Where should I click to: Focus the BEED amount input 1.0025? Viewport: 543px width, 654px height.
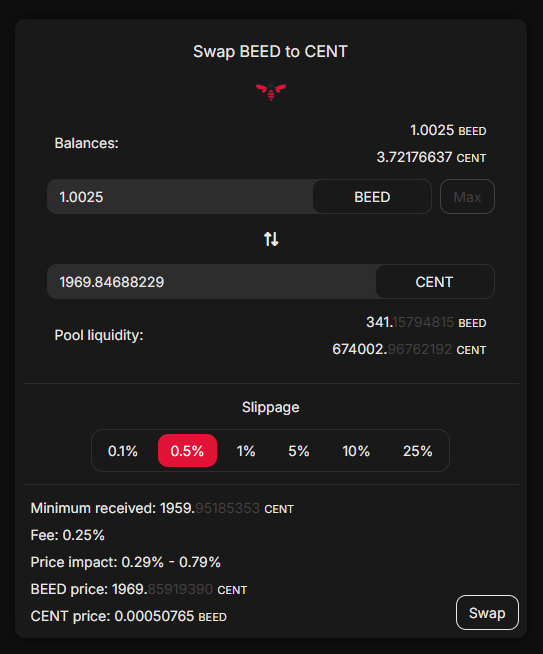click(180, 196)
